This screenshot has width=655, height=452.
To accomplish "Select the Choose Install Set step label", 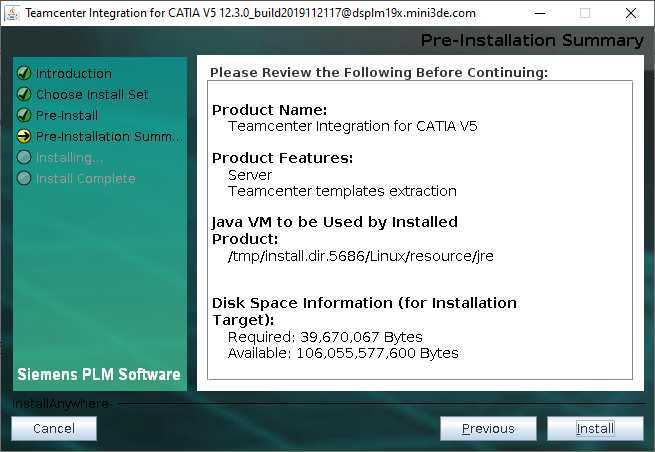I will click(x=92, y=94).
